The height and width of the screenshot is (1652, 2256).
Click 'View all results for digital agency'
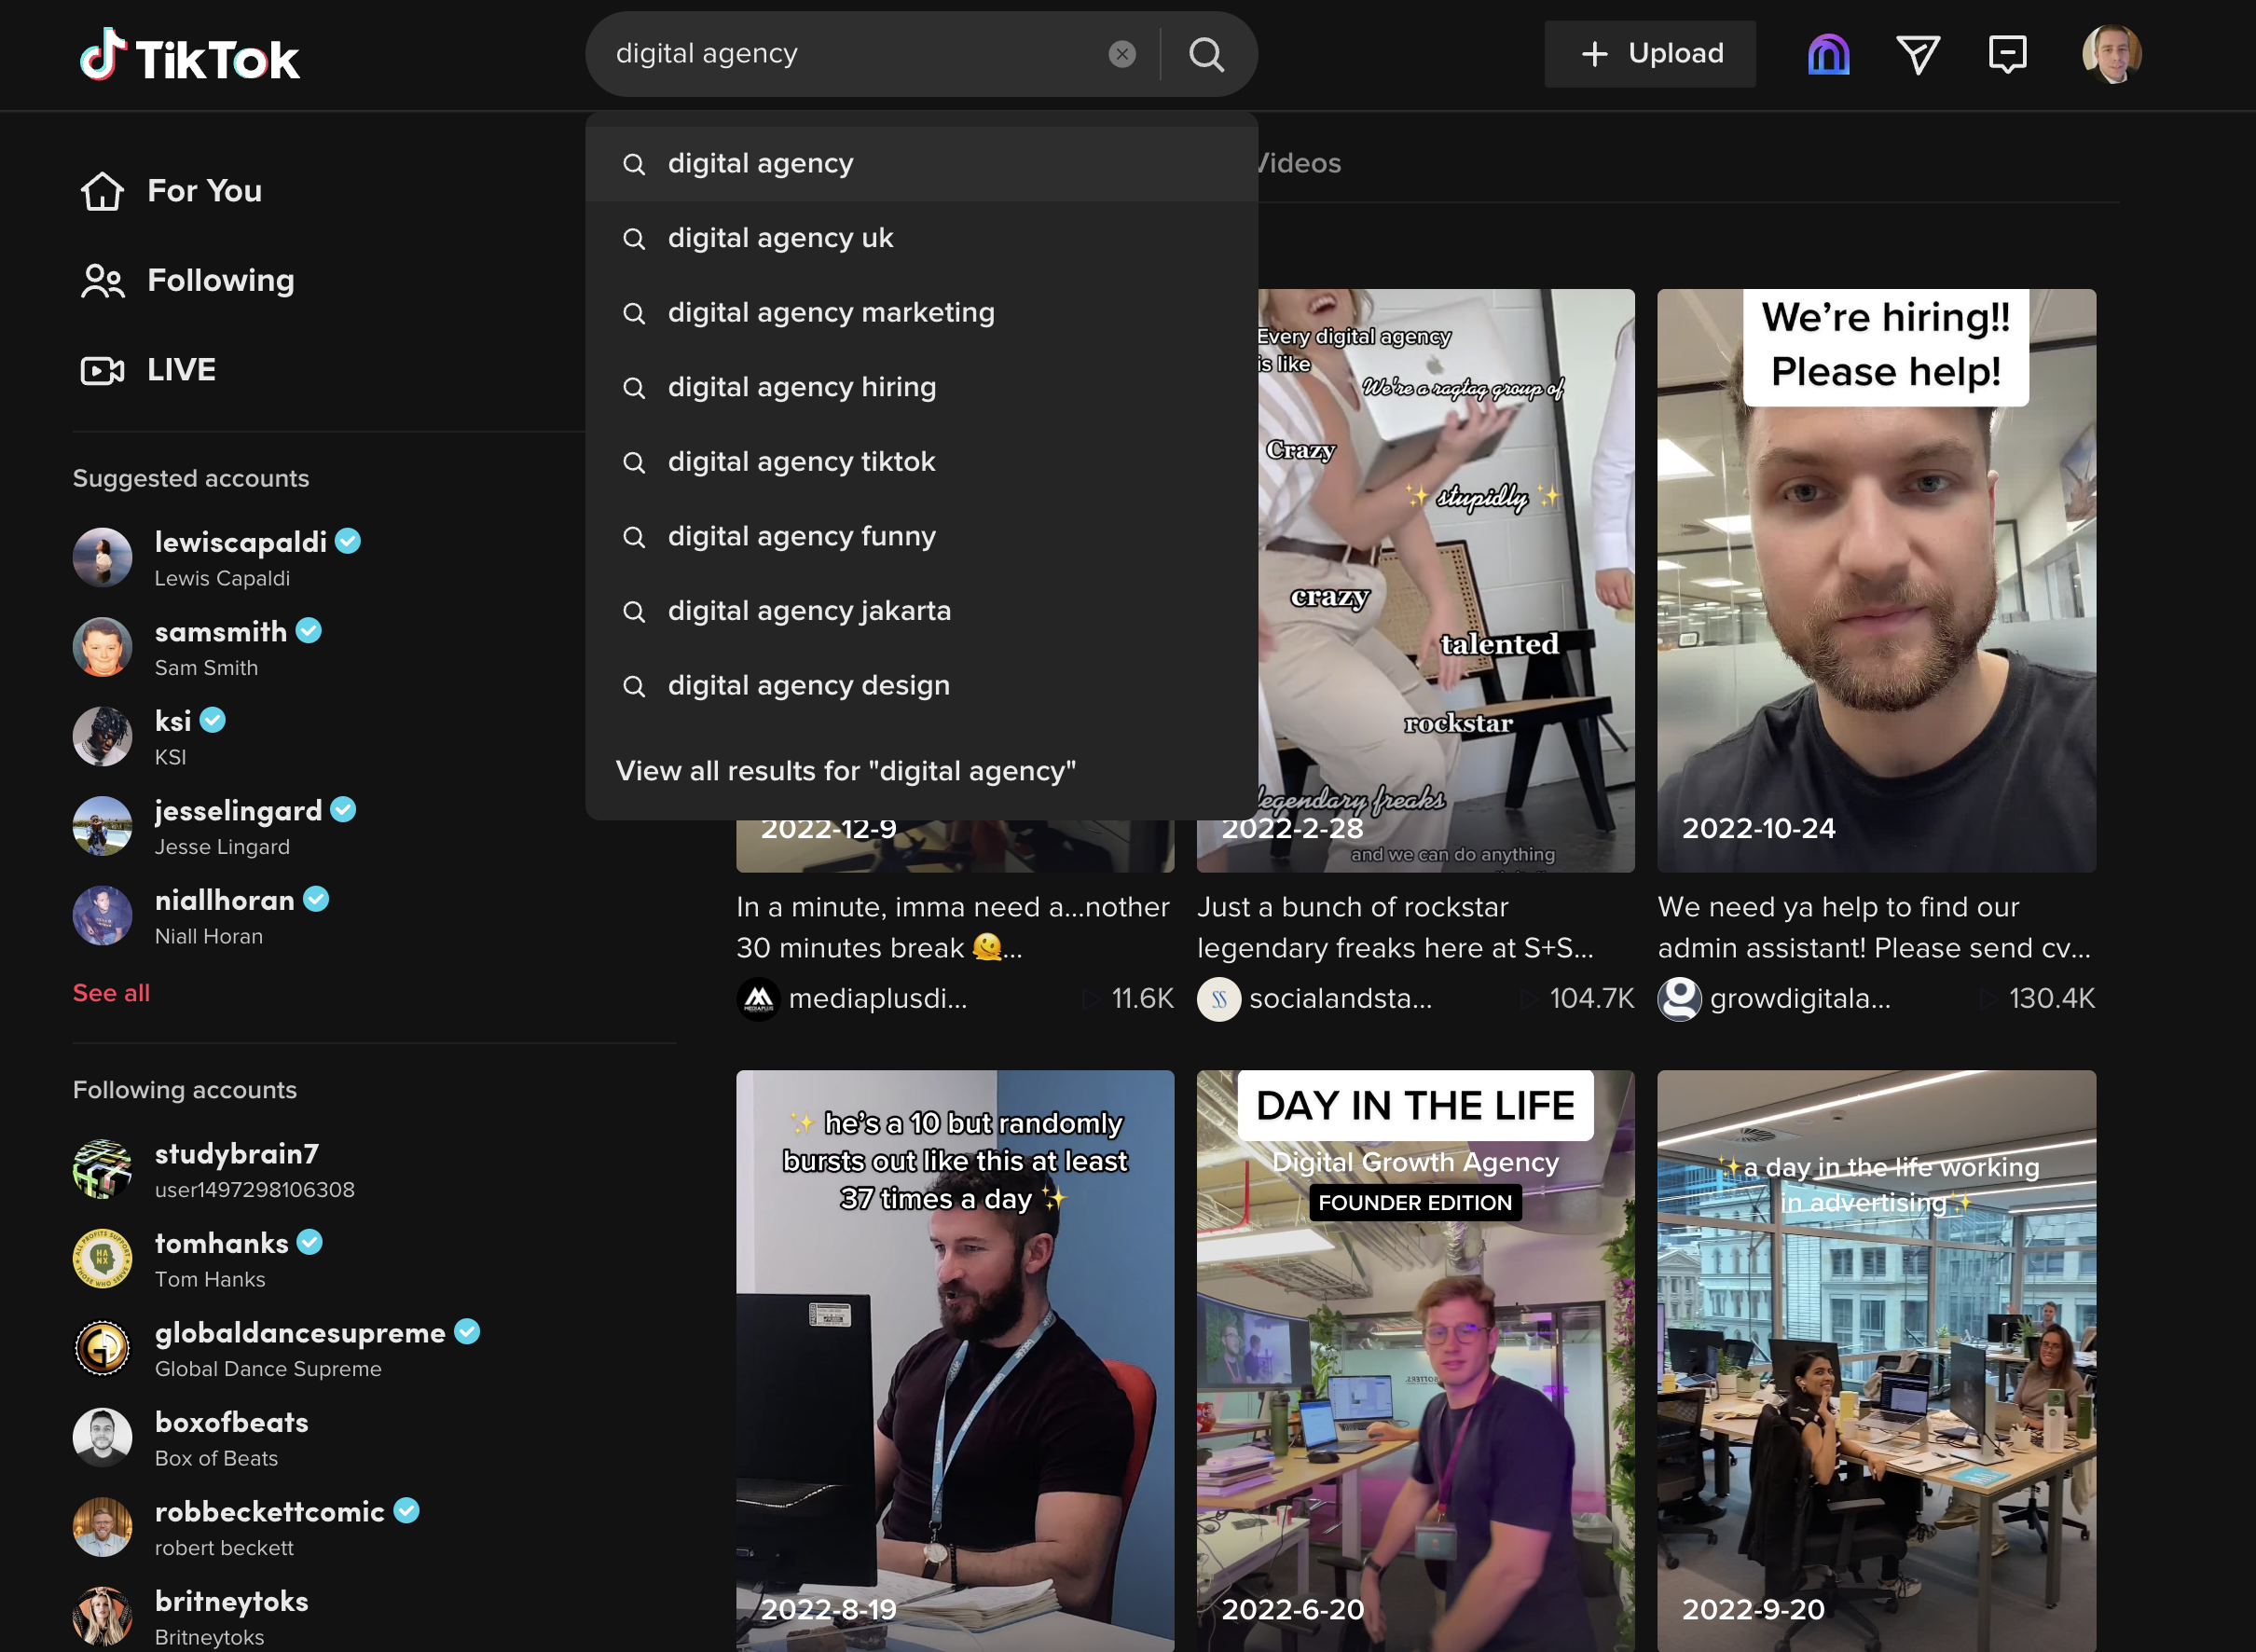pyautogui.click(x=847, y=771)
